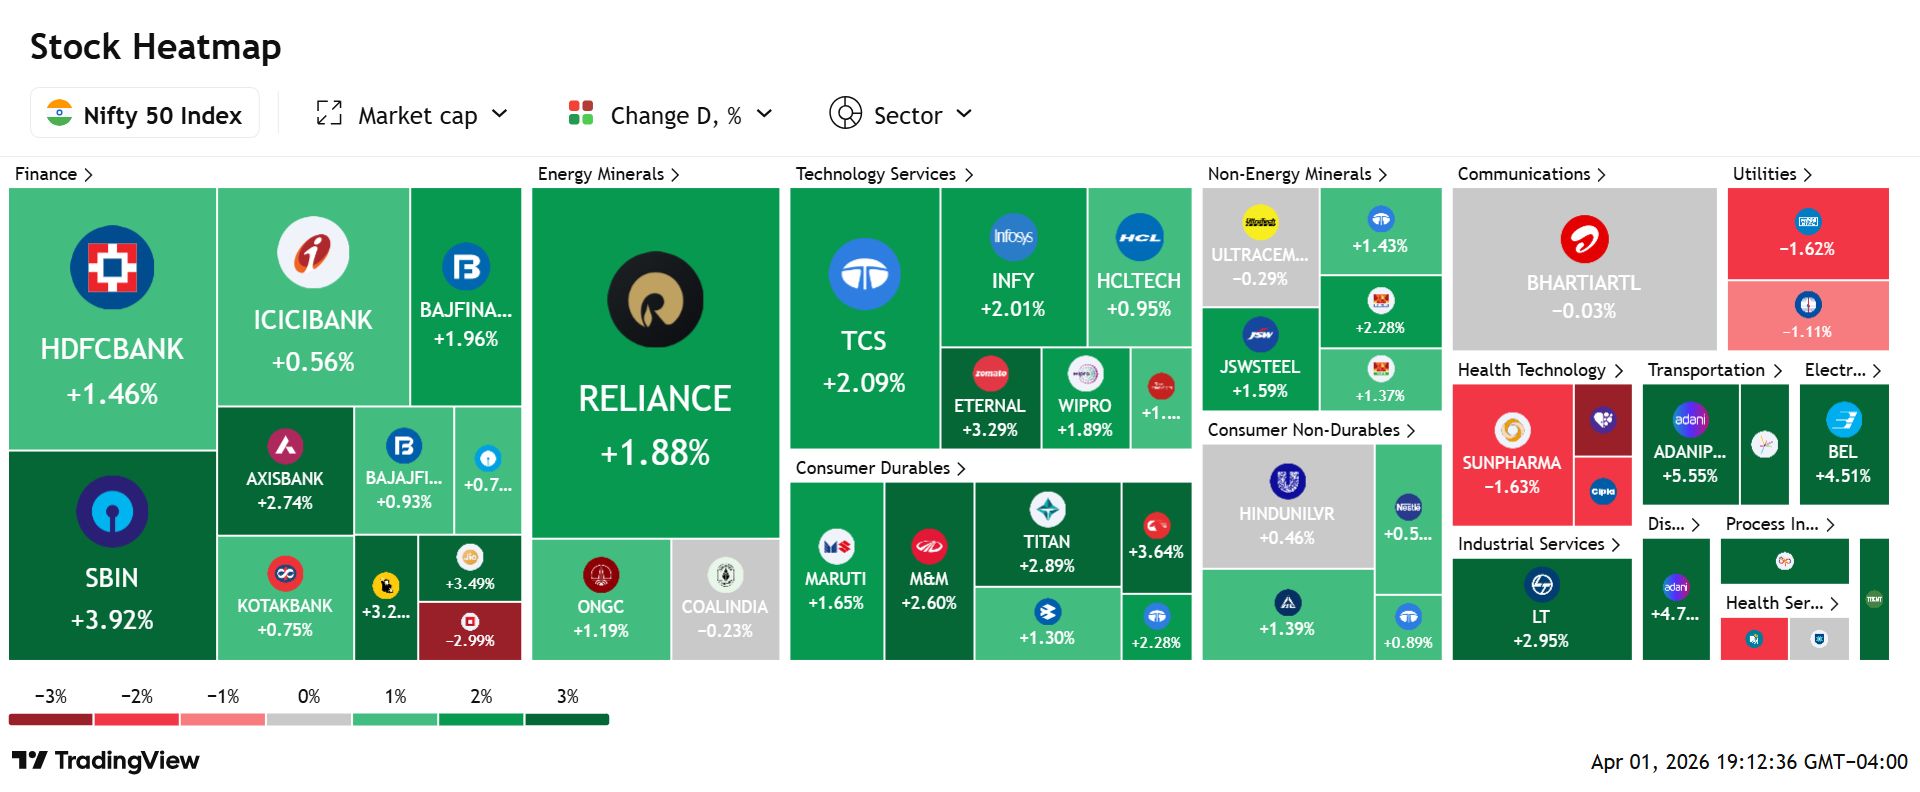Image resolution: width=1920 pixels, height=792 pixels.
Task: Click the Kotak Bank logo
Action: [x=285, y=573]
